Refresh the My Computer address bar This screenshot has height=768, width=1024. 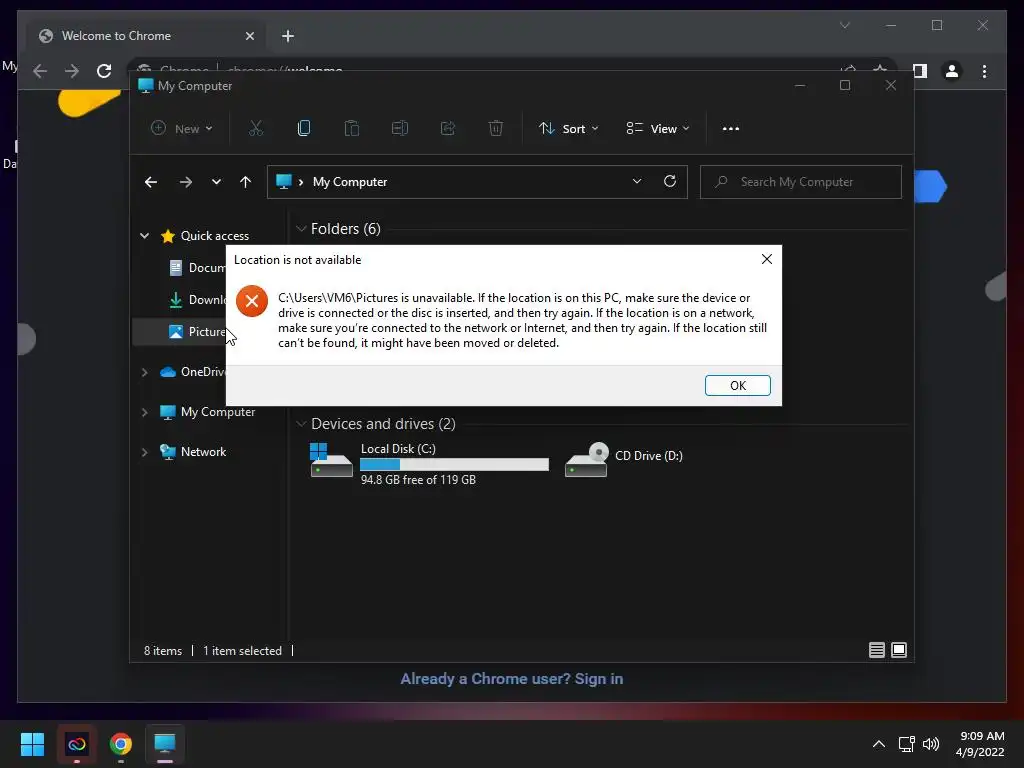669,182
